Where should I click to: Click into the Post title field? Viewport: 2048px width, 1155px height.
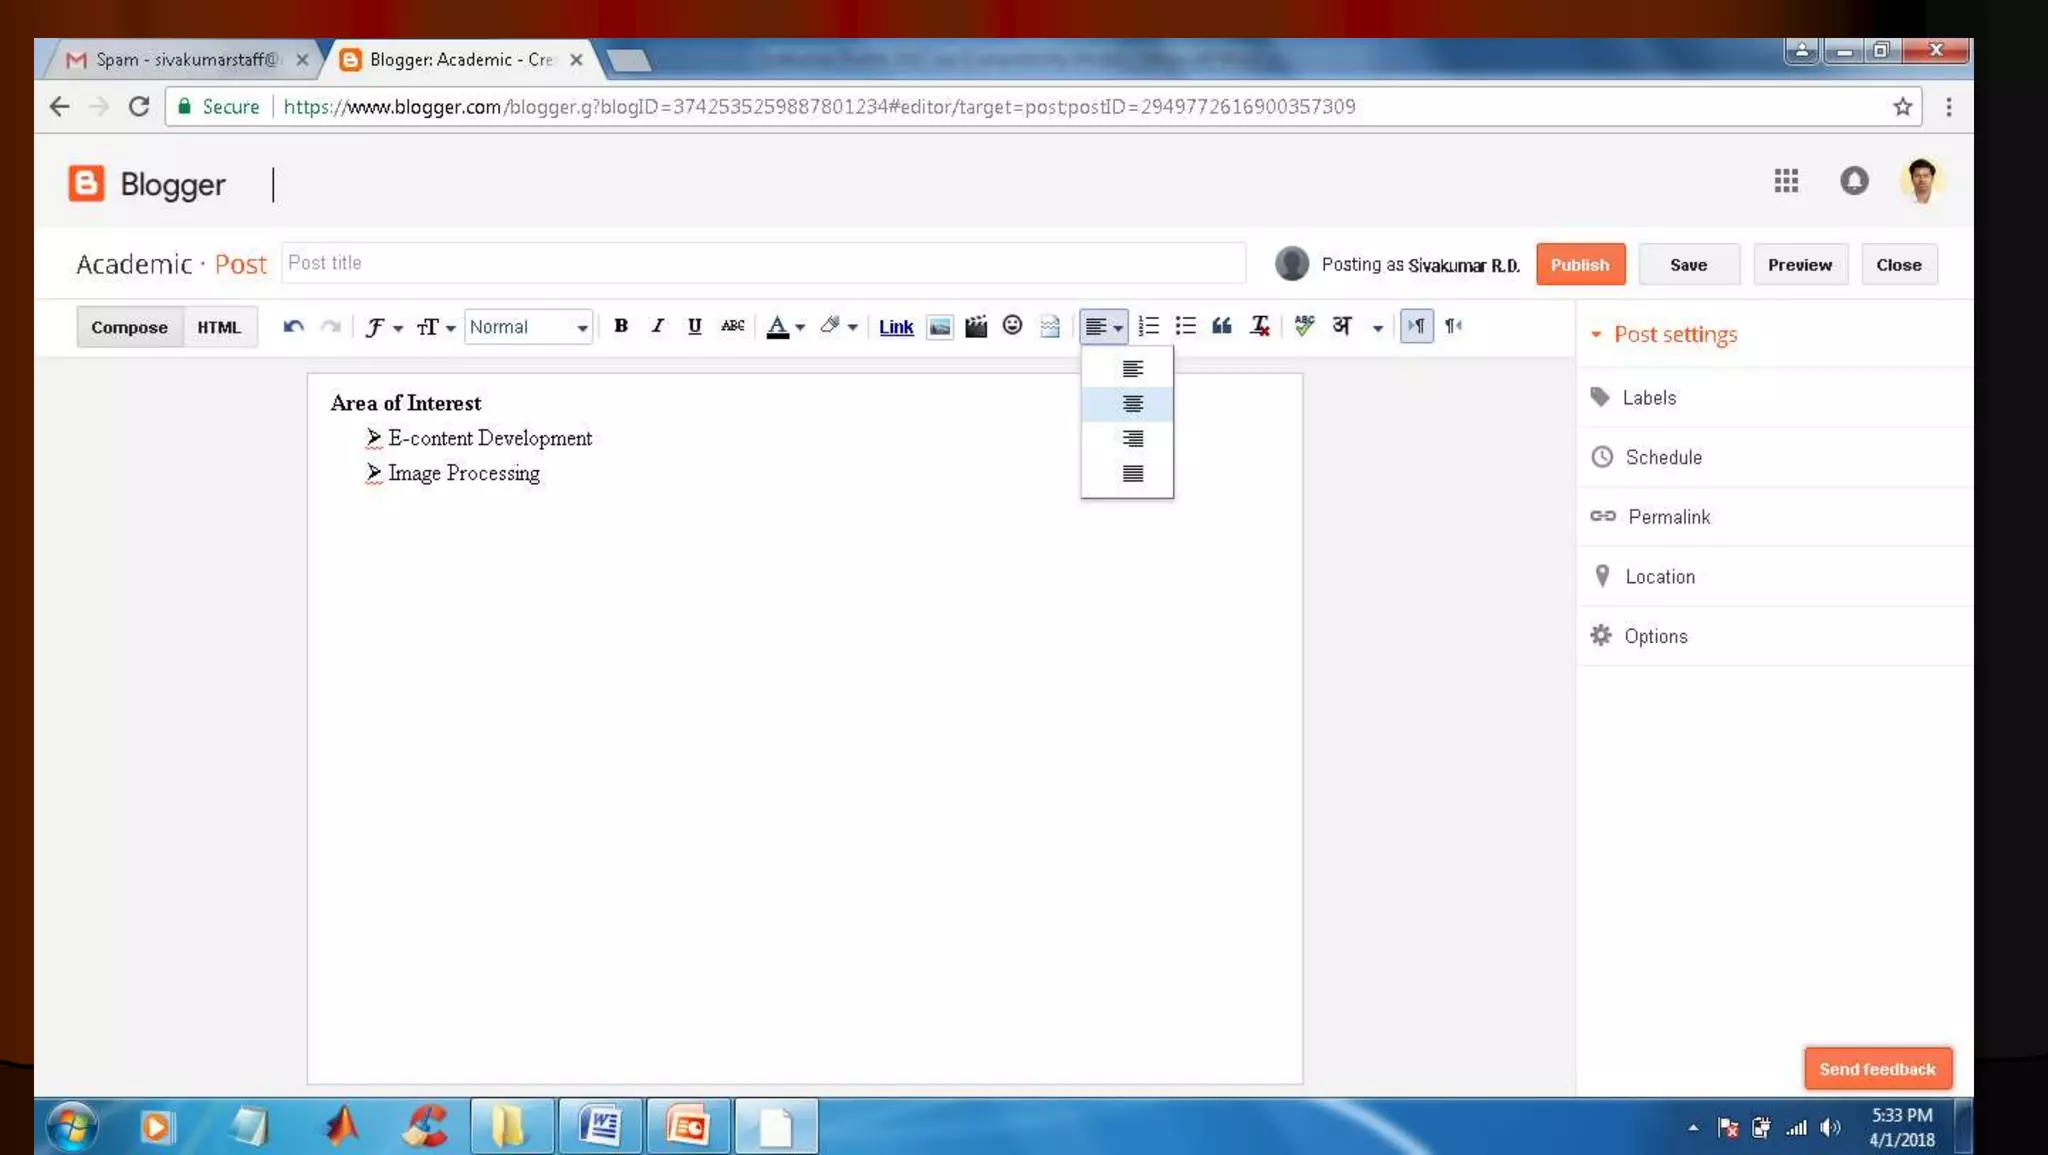pyautogui.click(x=762, y=263)
